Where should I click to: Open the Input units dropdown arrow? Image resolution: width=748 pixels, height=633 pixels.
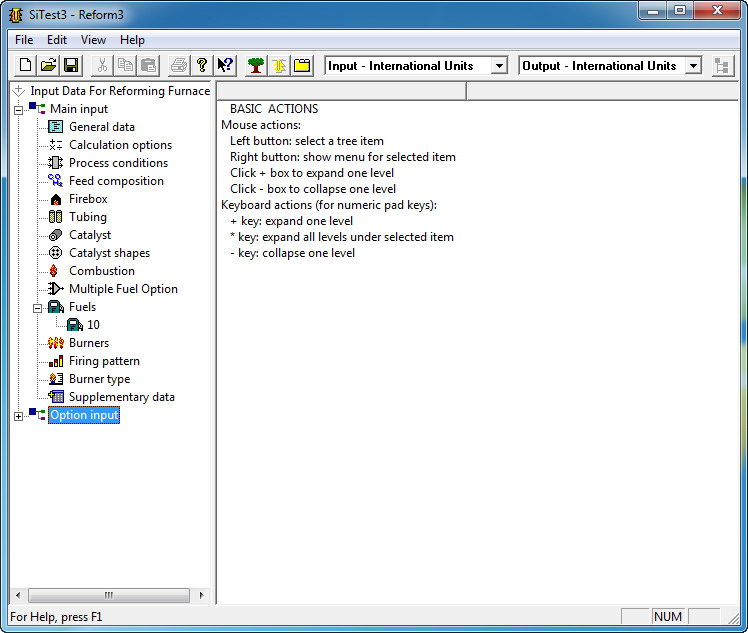499,65
